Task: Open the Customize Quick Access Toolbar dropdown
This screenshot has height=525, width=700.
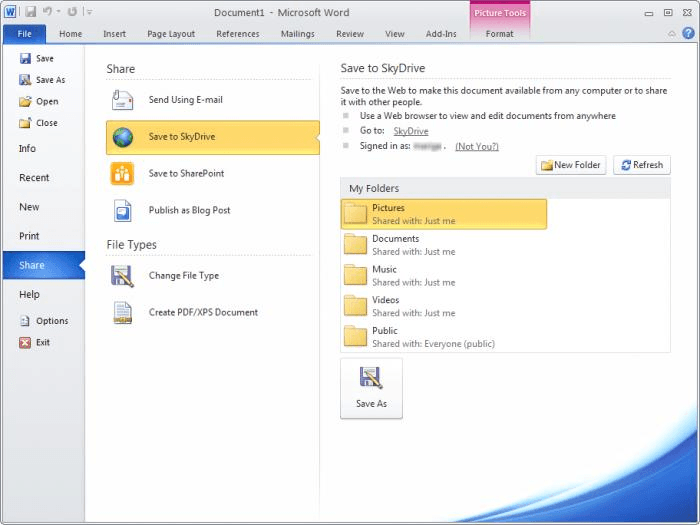Action: (x=89, y=12)
